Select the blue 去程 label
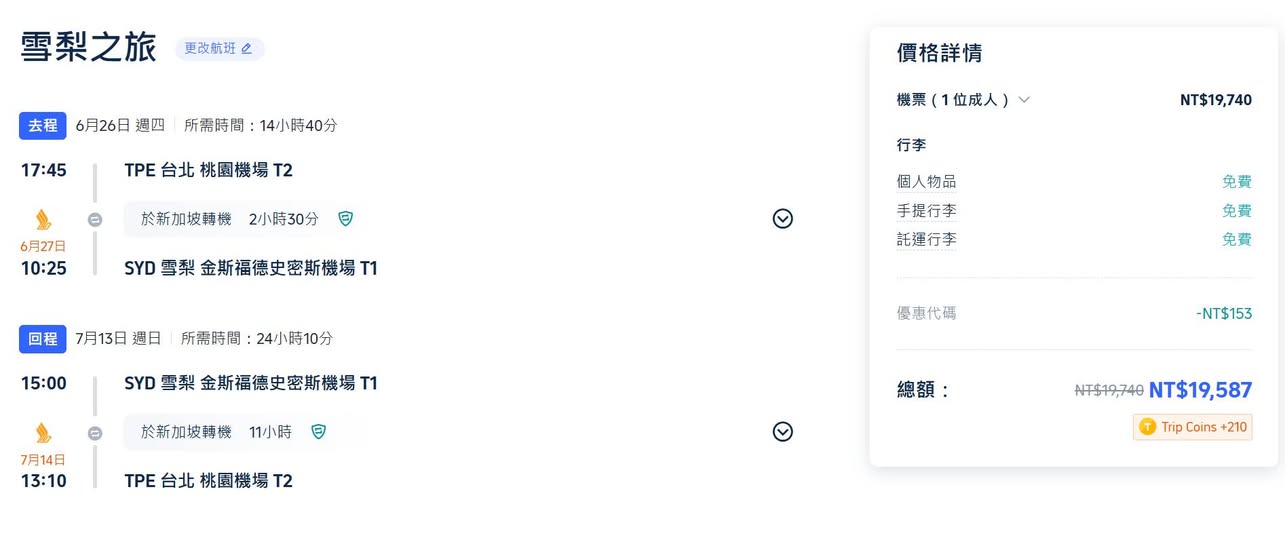This screenshot has width=1285, height=540. (43, 126)
